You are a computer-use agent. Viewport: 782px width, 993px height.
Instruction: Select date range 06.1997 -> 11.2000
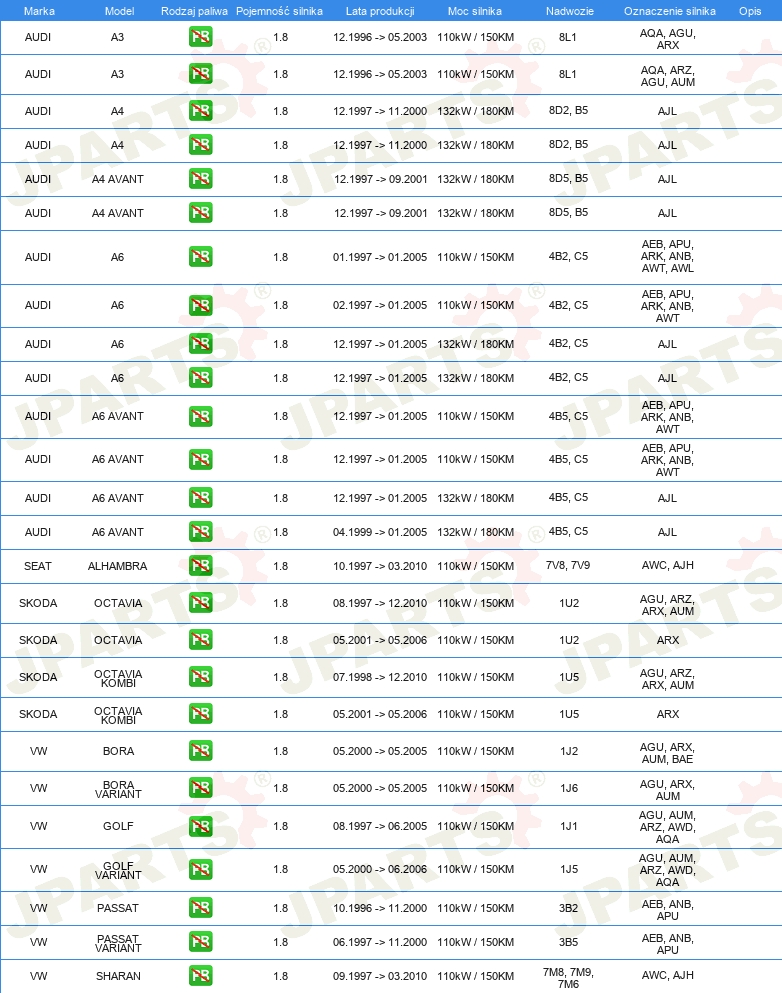tap(380, 942)
